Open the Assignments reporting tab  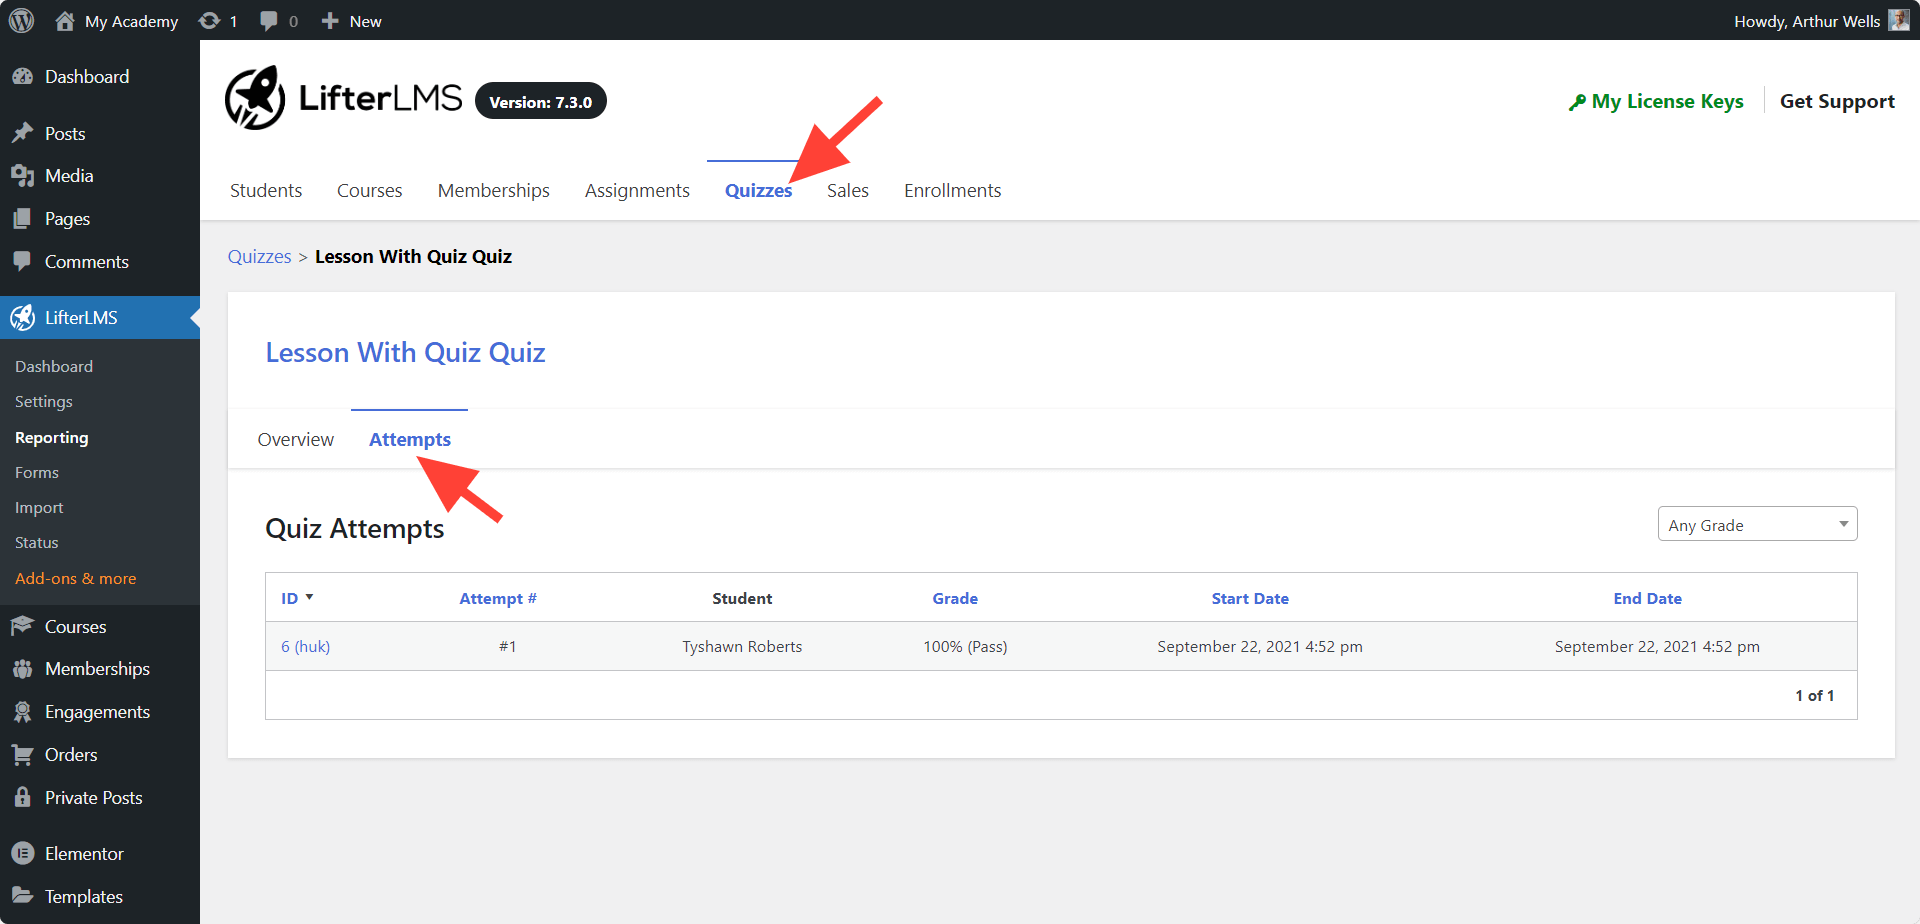(x=637, y=190)
